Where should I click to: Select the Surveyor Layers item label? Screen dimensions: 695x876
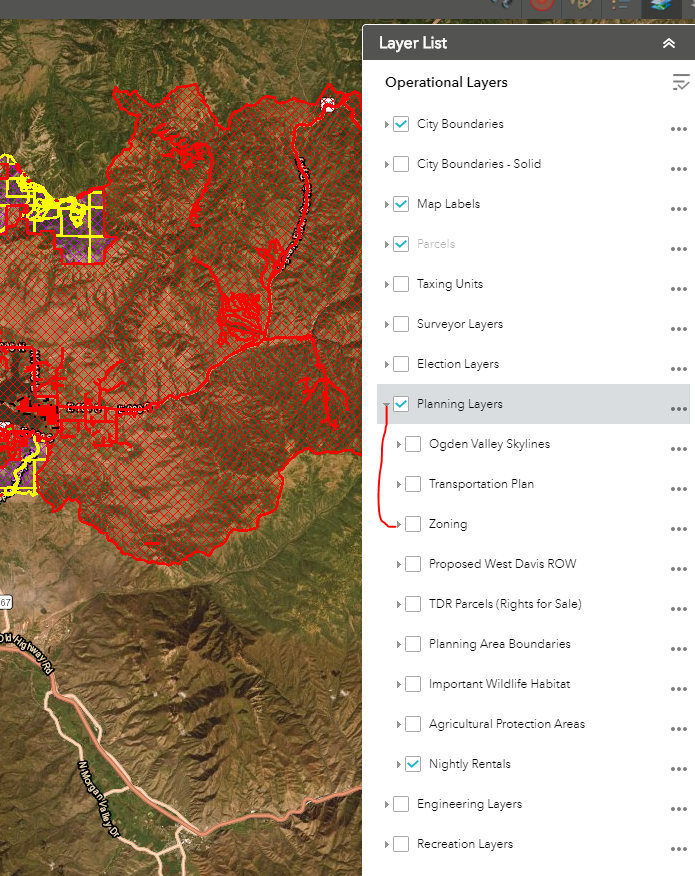pos(459,324)
